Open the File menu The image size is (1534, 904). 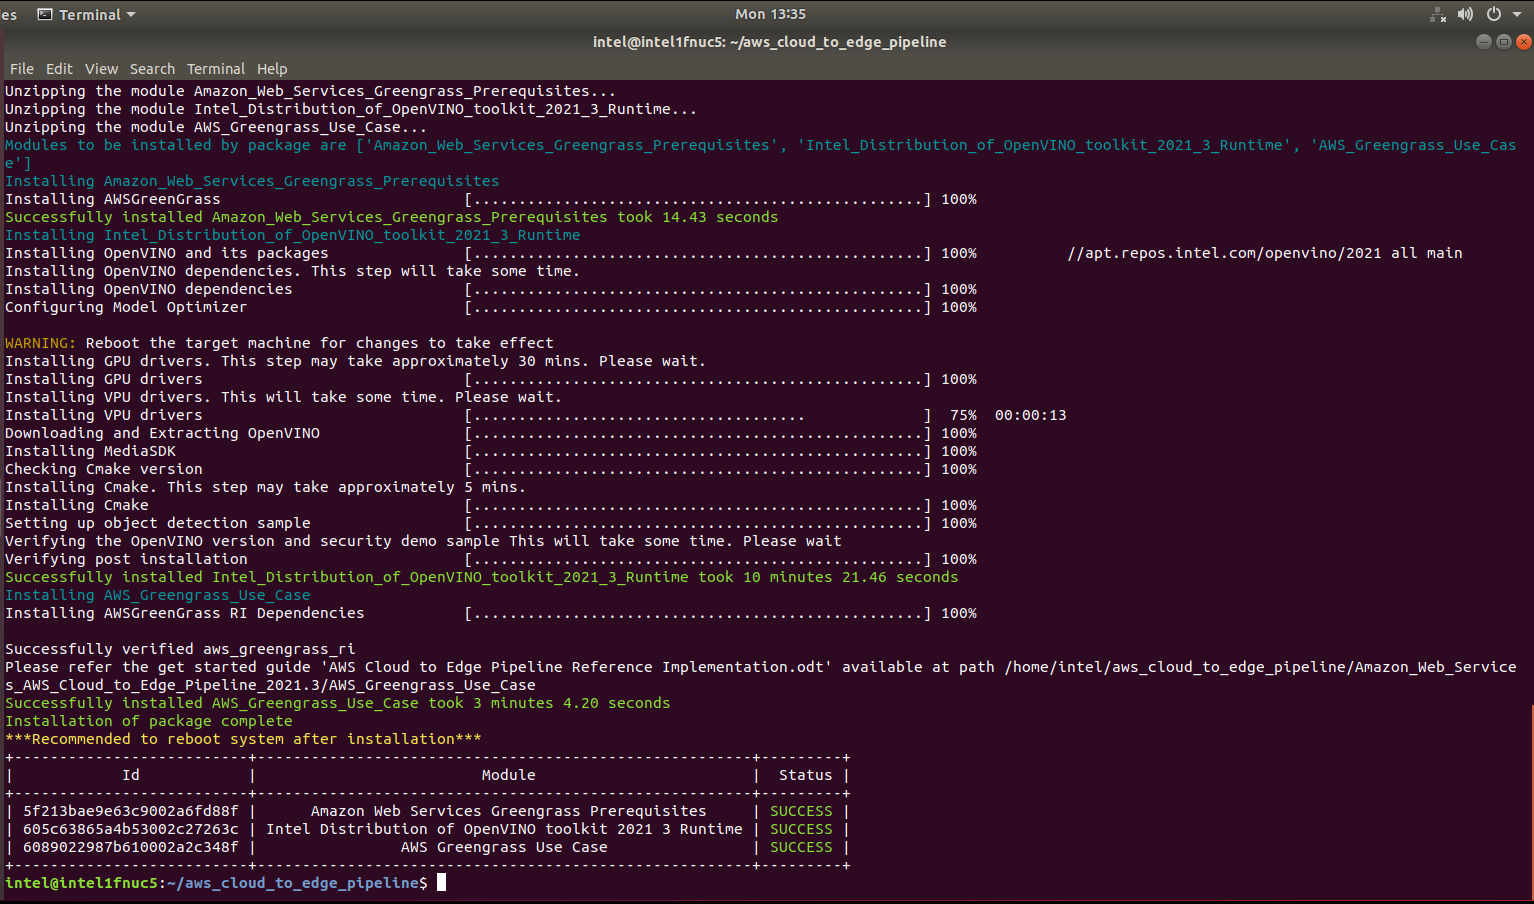(x=22, y=69)
